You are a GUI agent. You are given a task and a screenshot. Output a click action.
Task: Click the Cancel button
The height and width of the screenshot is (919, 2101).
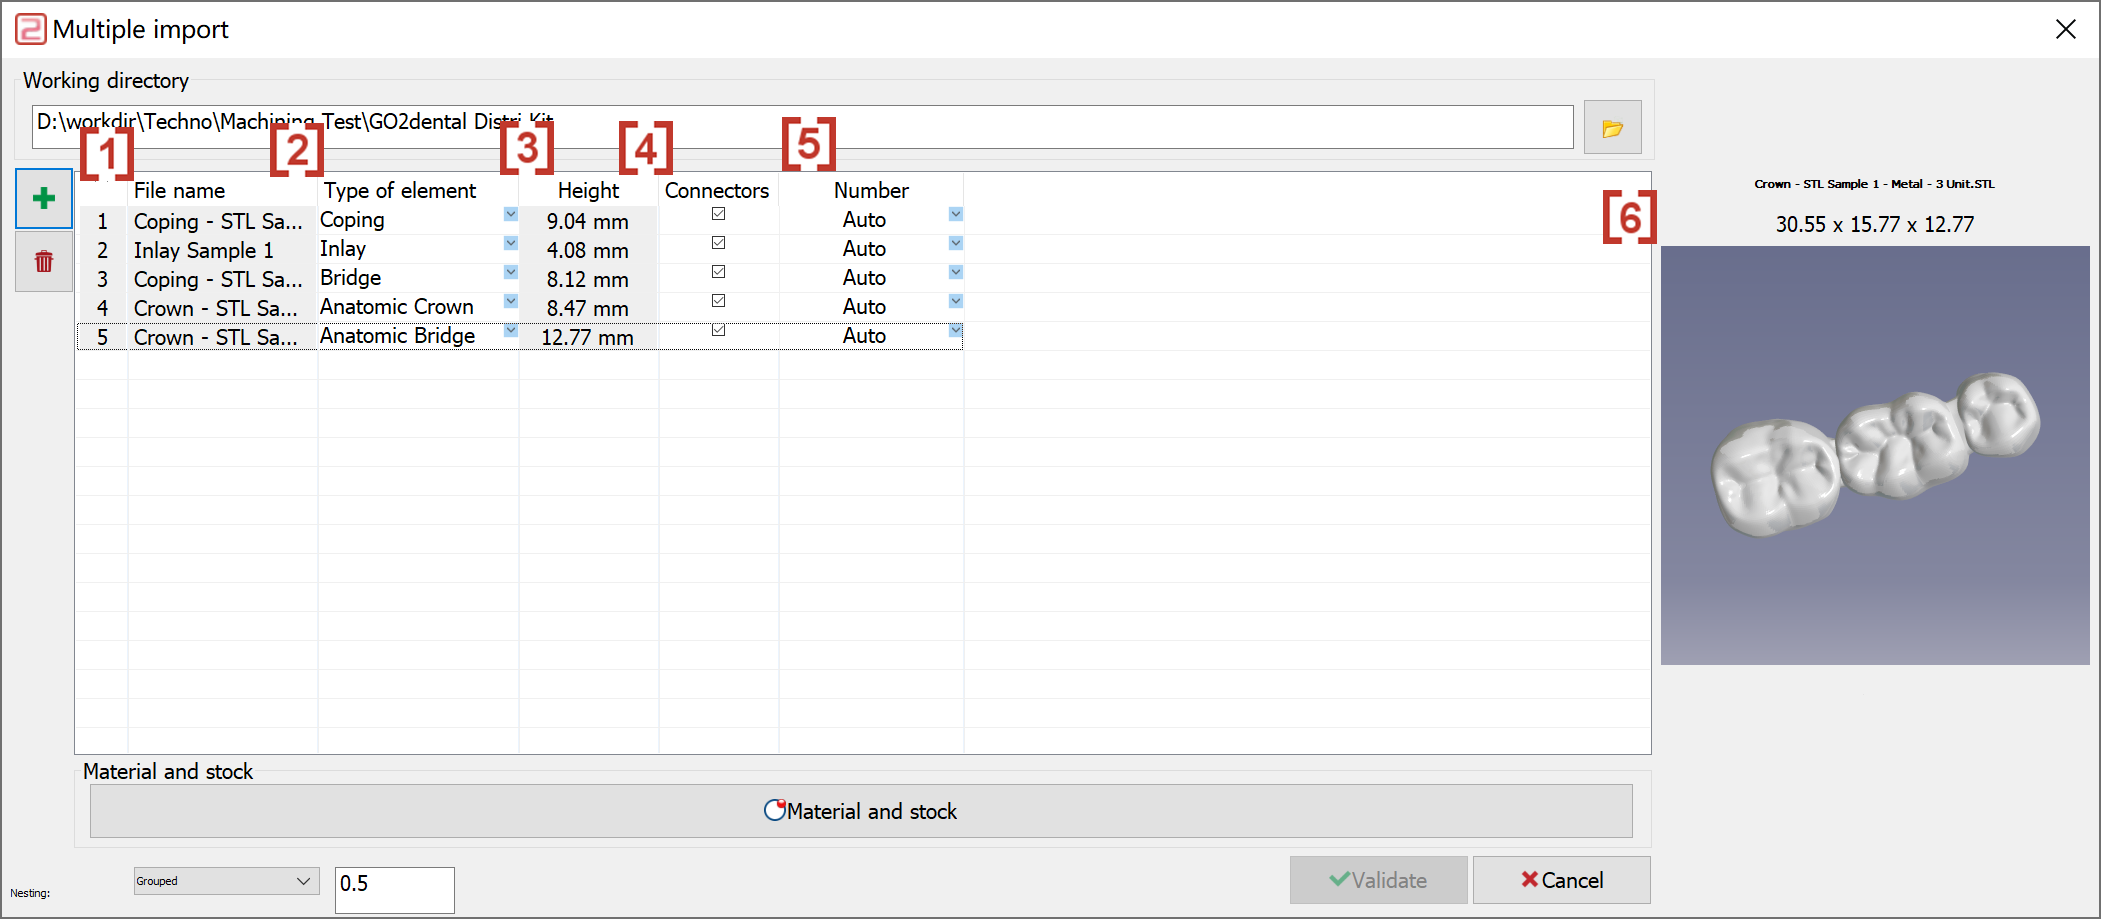click(x=1562, y=880)
